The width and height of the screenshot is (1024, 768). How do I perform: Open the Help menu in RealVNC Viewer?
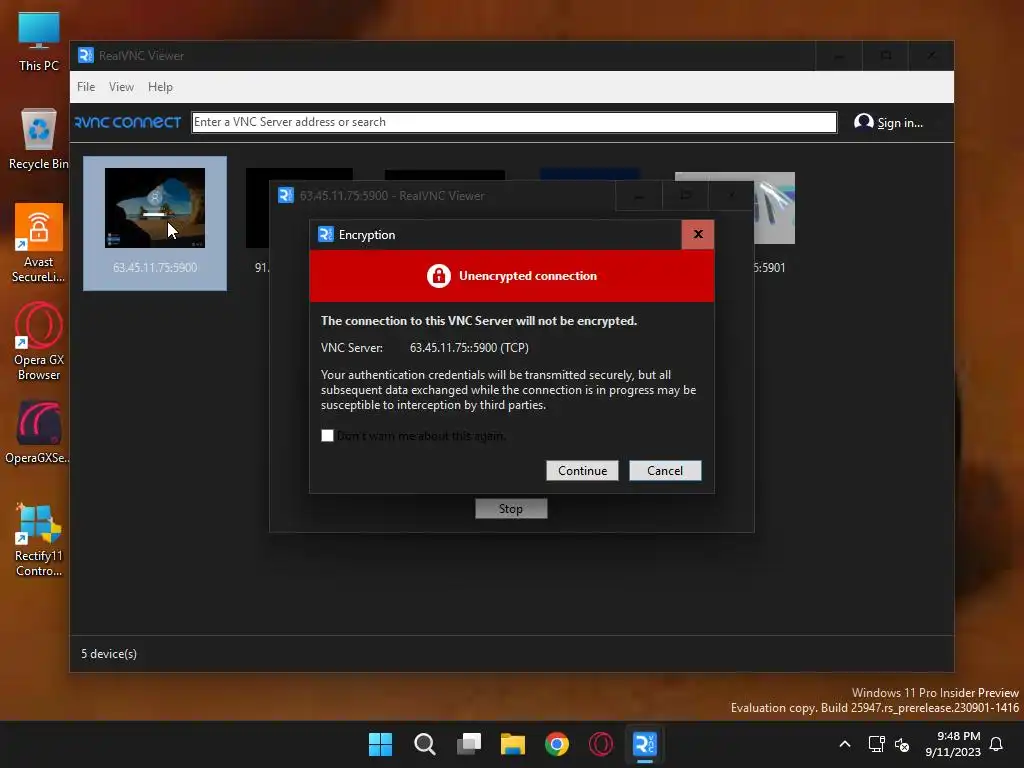click(160, 87)
